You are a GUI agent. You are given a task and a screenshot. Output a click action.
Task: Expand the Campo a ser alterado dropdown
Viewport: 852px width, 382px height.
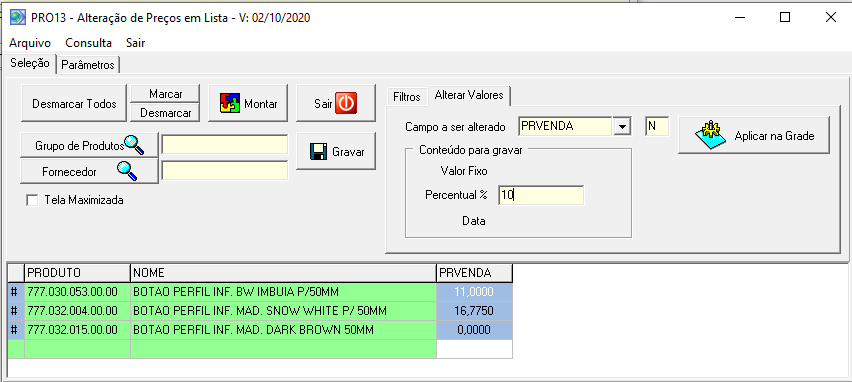(x=622, y=127)
